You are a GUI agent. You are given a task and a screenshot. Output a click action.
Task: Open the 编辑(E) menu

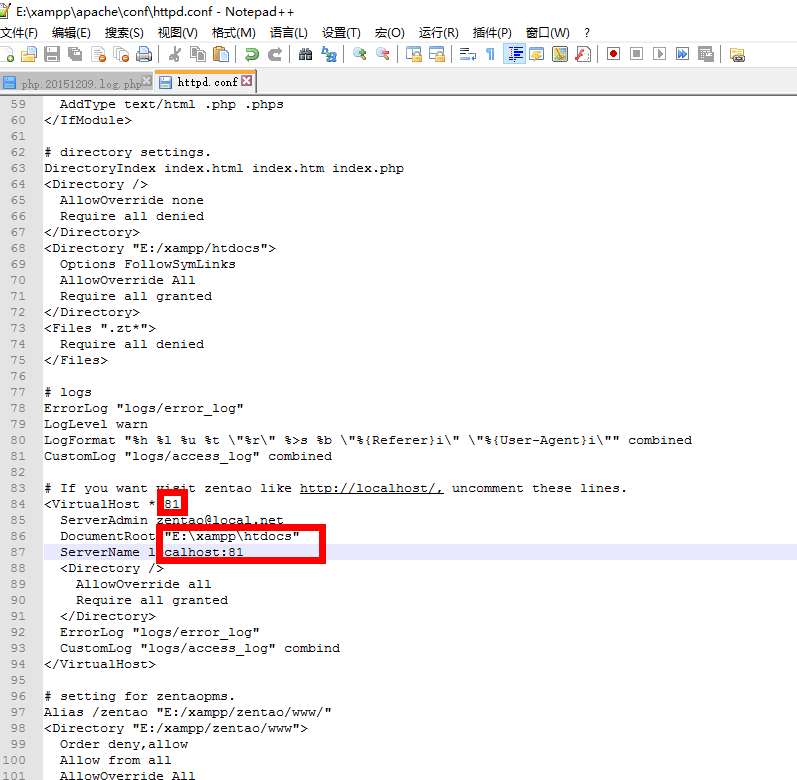click(x=71, y=33)
